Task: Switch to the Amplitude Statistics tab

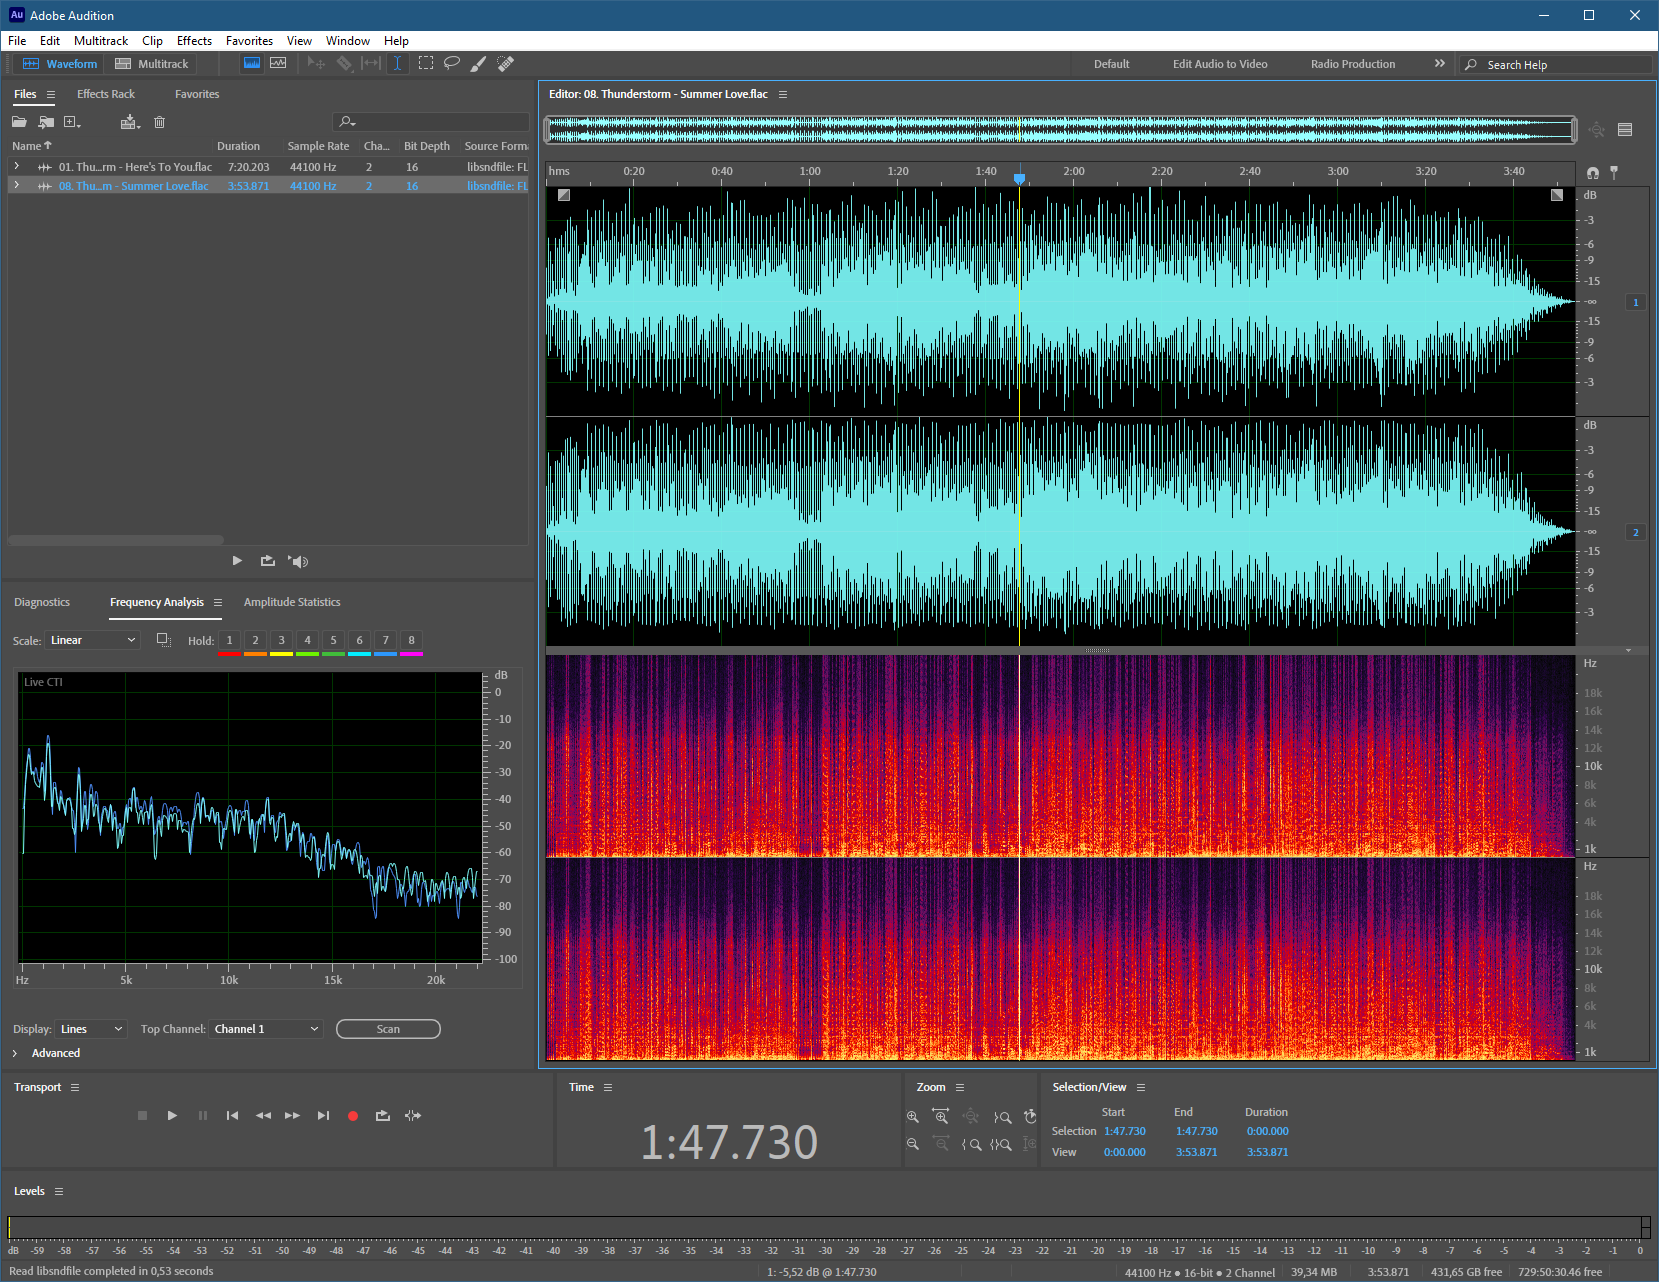Action: pyautogui.click(x=292, y=602)
